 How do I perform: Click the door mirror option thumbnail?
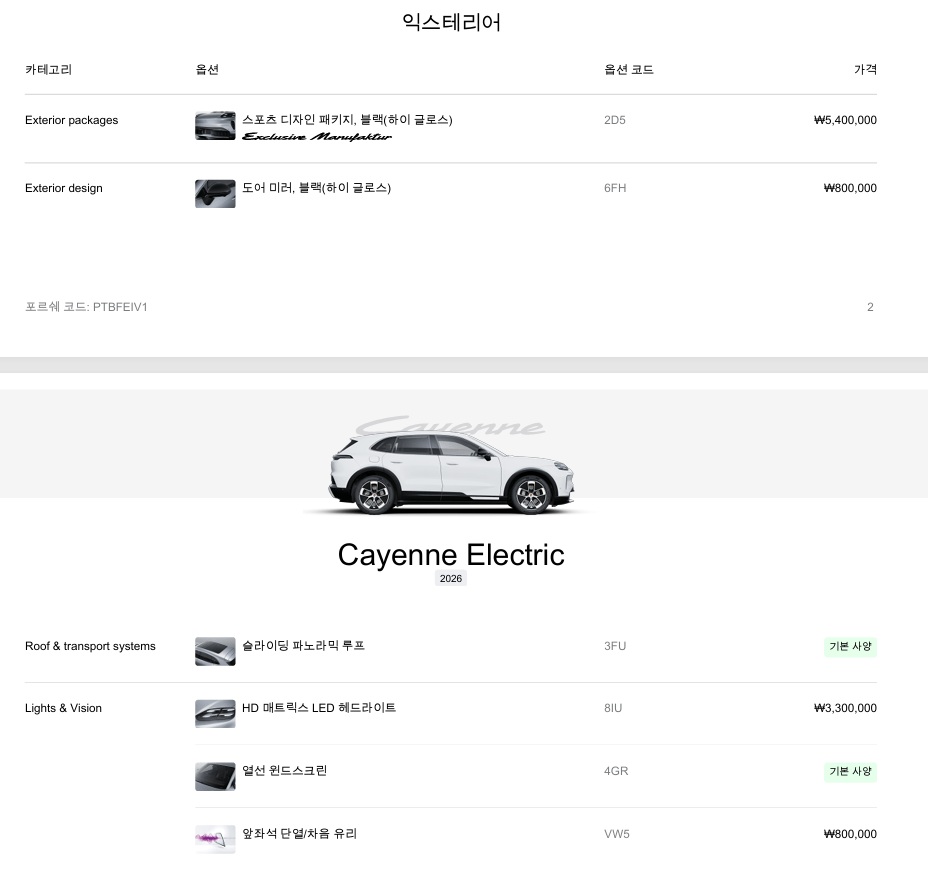click(x=215, y=193)
